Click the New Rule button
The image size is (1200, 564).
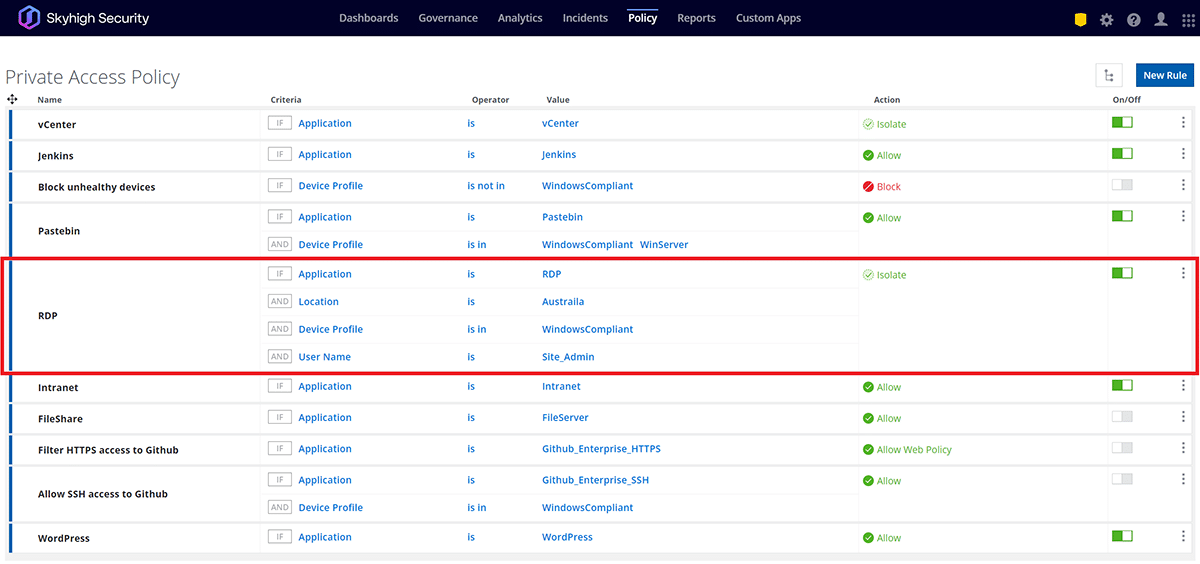tap(1164, 75)
